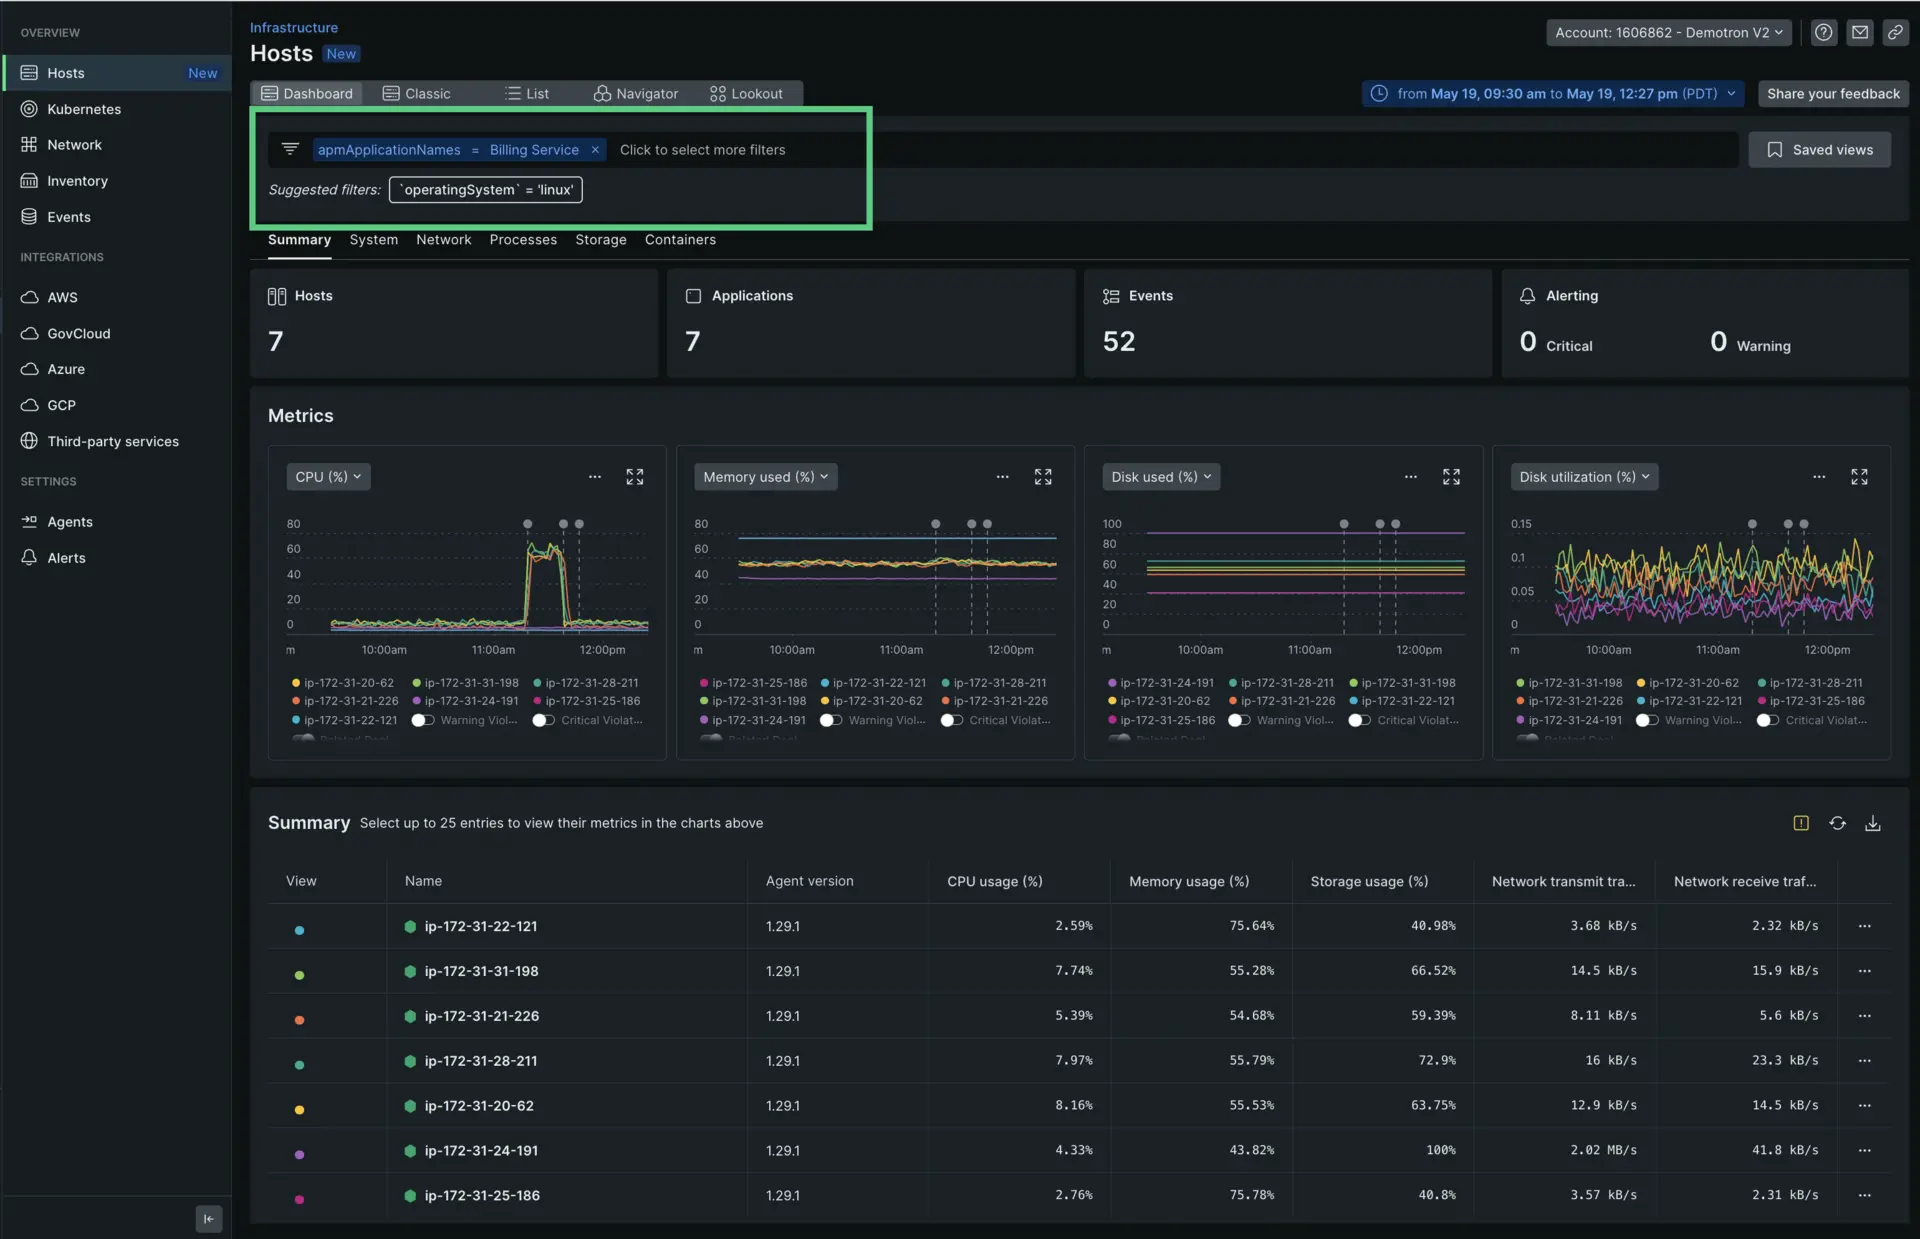Click the refresh icon in the Summary table
Viewport: 1920px width, 1239px height.
pos(1837,823)
